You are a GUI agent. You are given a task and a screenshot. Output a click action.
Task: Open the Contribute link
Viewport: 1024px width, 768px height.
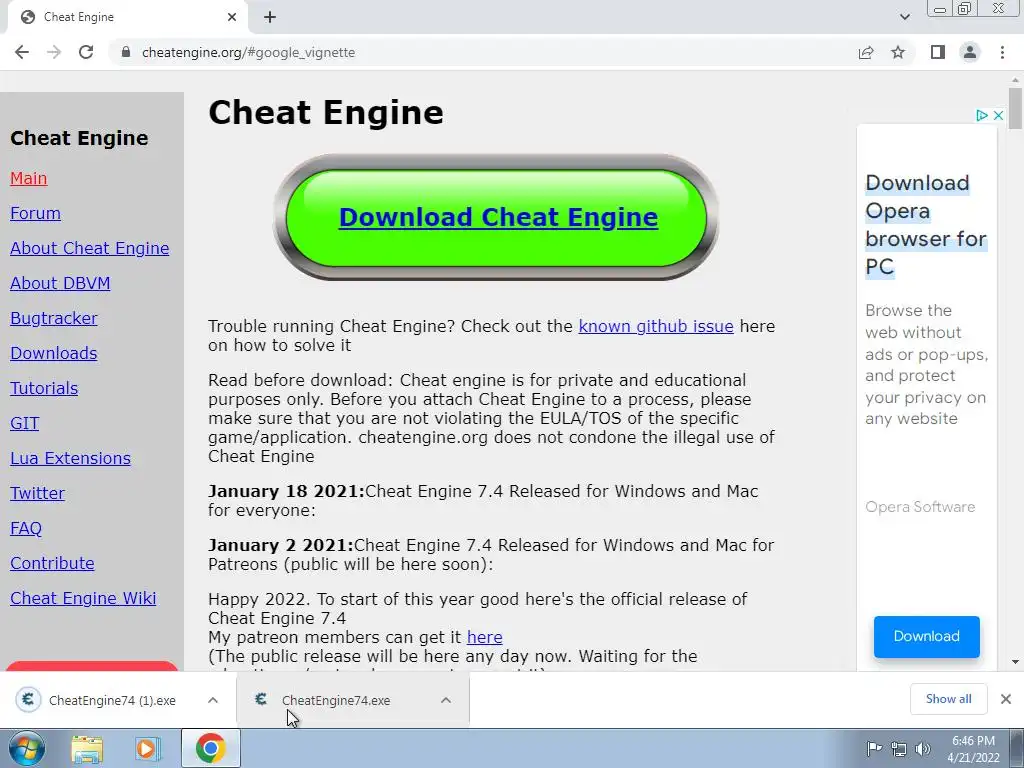52,563
